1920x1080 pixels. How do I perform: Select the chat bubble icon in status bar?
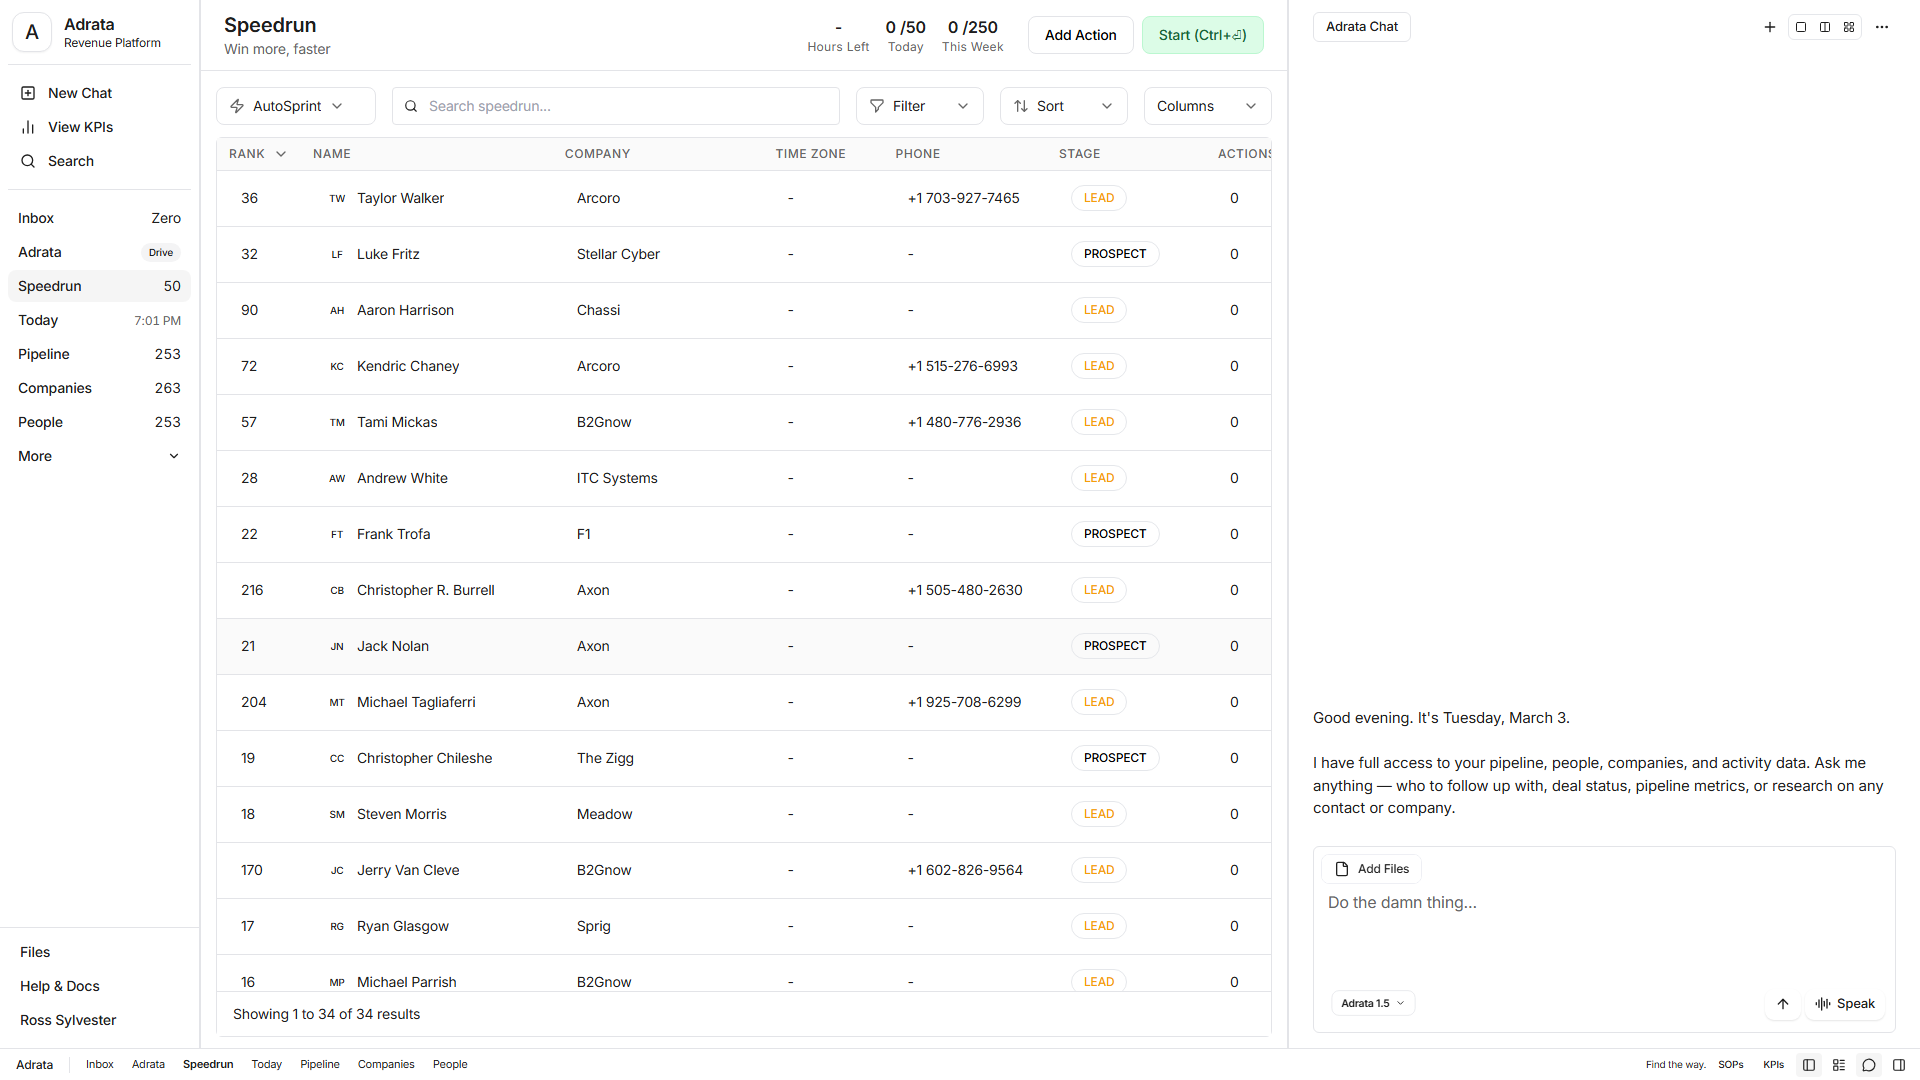coord(1868,1064)
